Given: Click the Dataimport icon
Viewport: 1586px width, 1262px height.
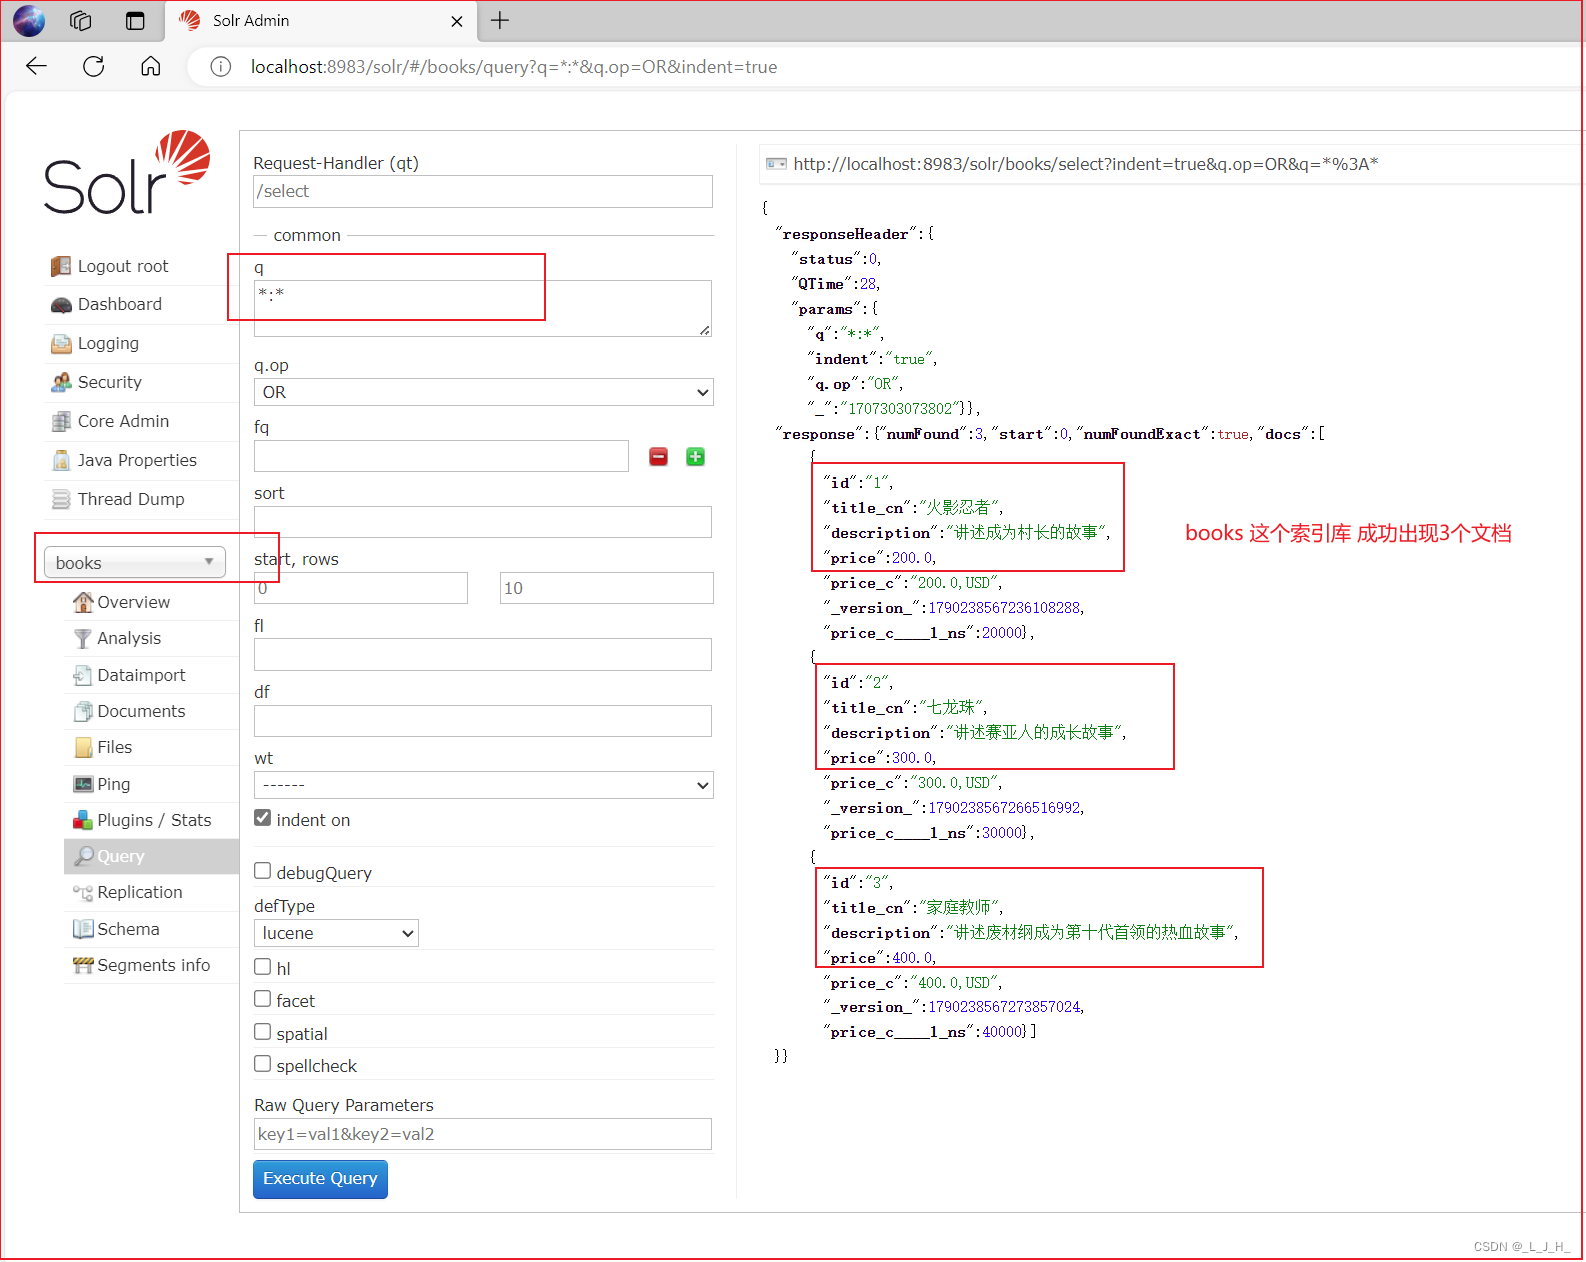Looking at the screenshot, I should point(83,675).
